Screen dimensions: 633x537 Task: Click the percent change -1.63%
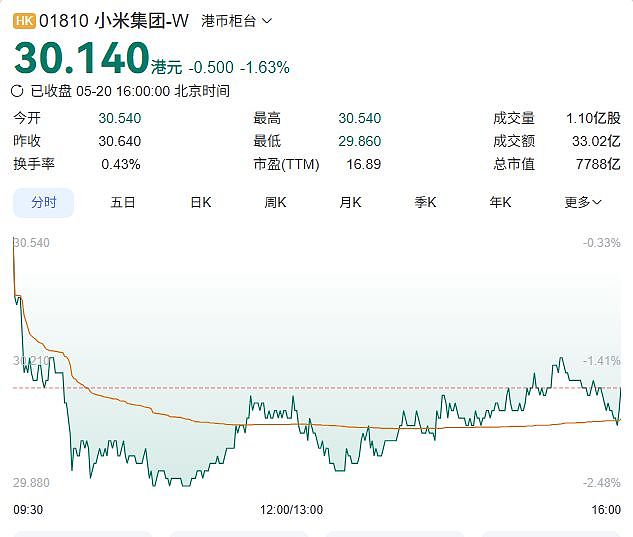pos(265,67)
